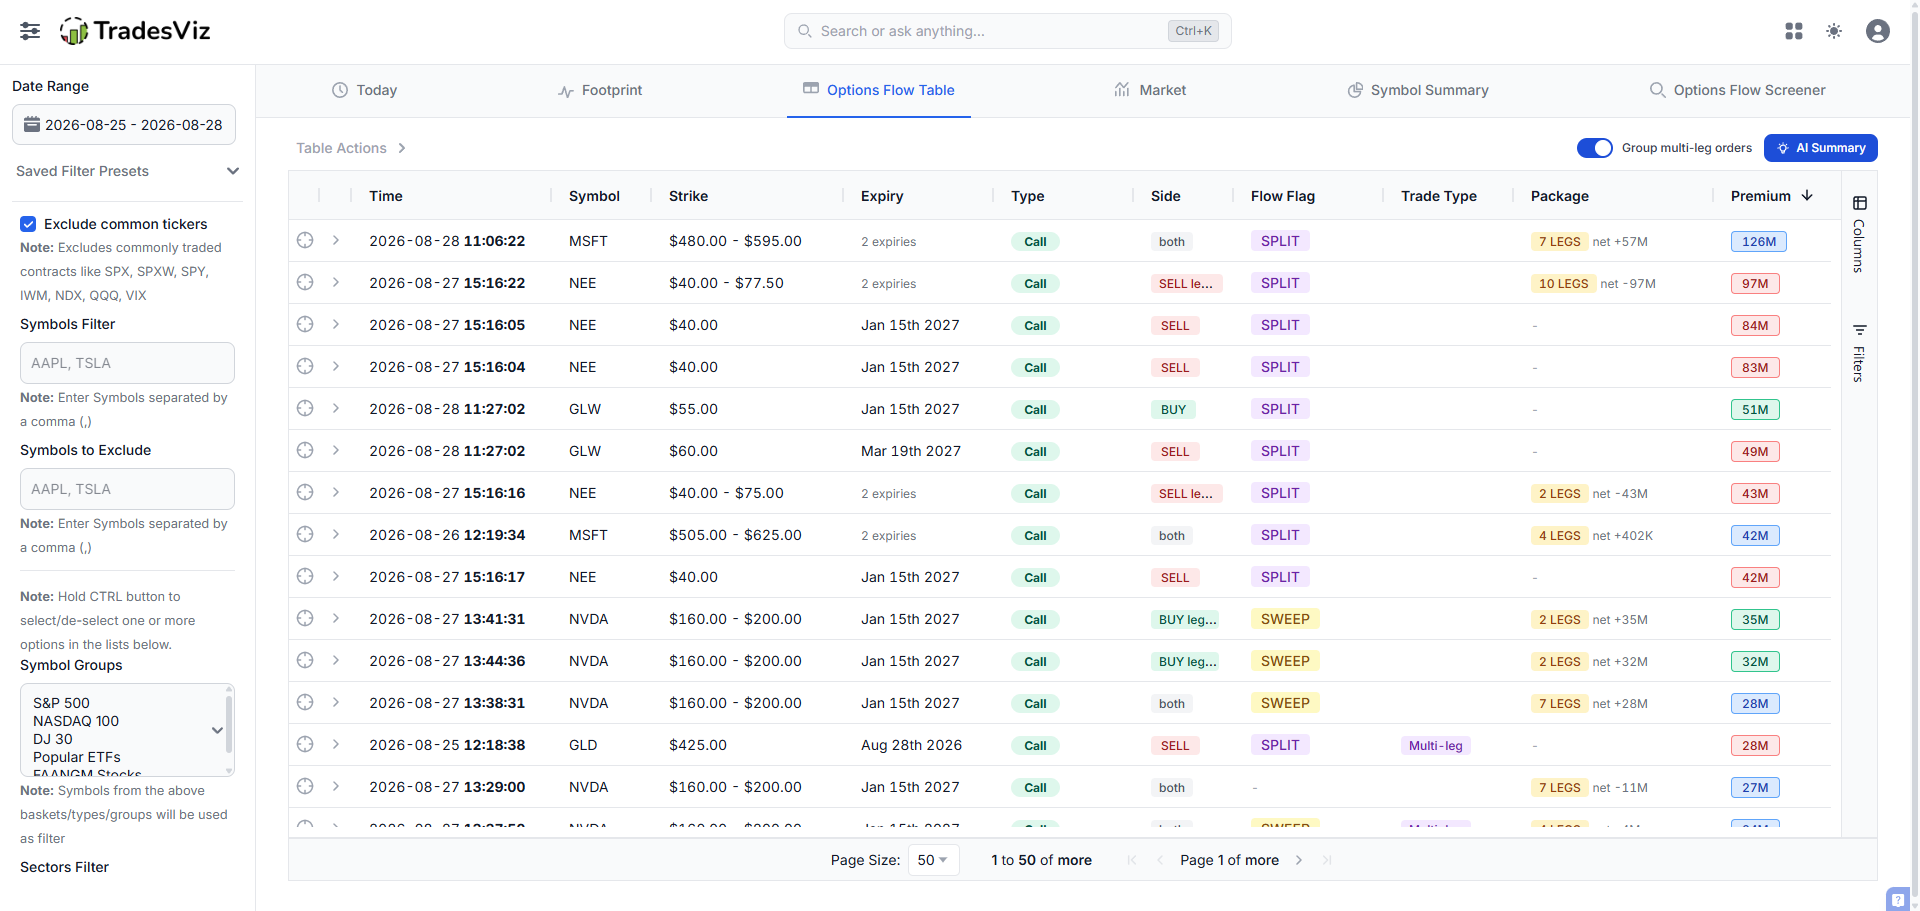The width and height of the screenshot is (1920, 911).
Task: Click the target icon on the MSFT 12:19:34 row
Action: click(305, 534)
